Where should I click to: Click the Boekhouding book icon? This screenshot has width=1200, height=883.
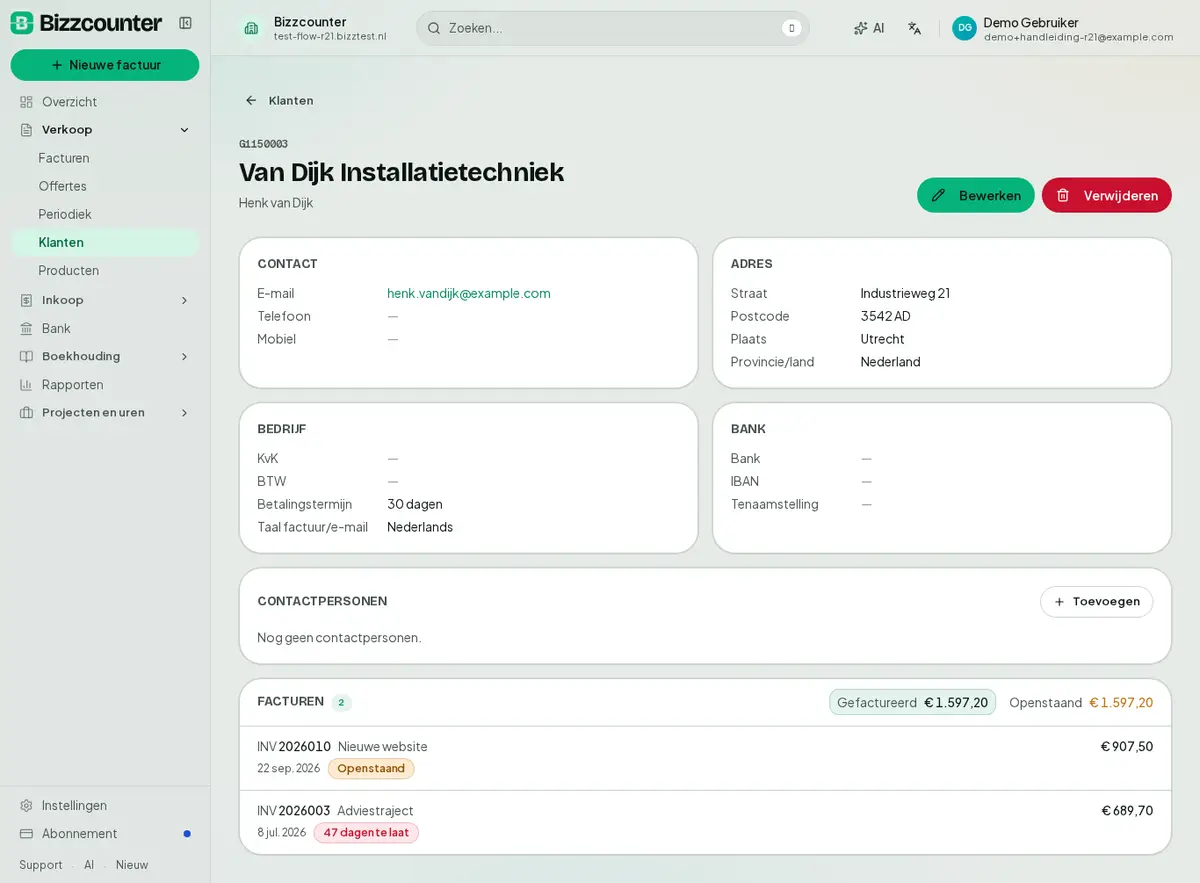(26, 356)
